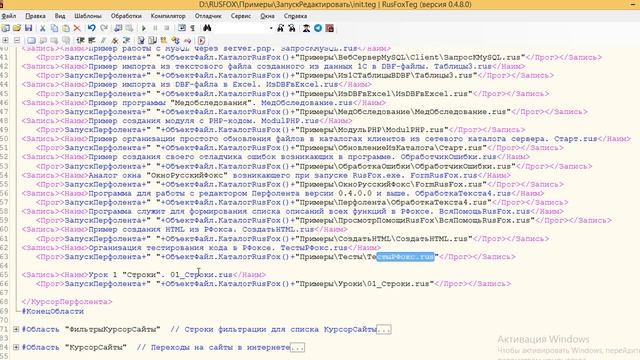Viewport: 640px width, 360px height.
Task: Click the "</КурсорПерфолента>" closing tag
Action: [67, 302]
